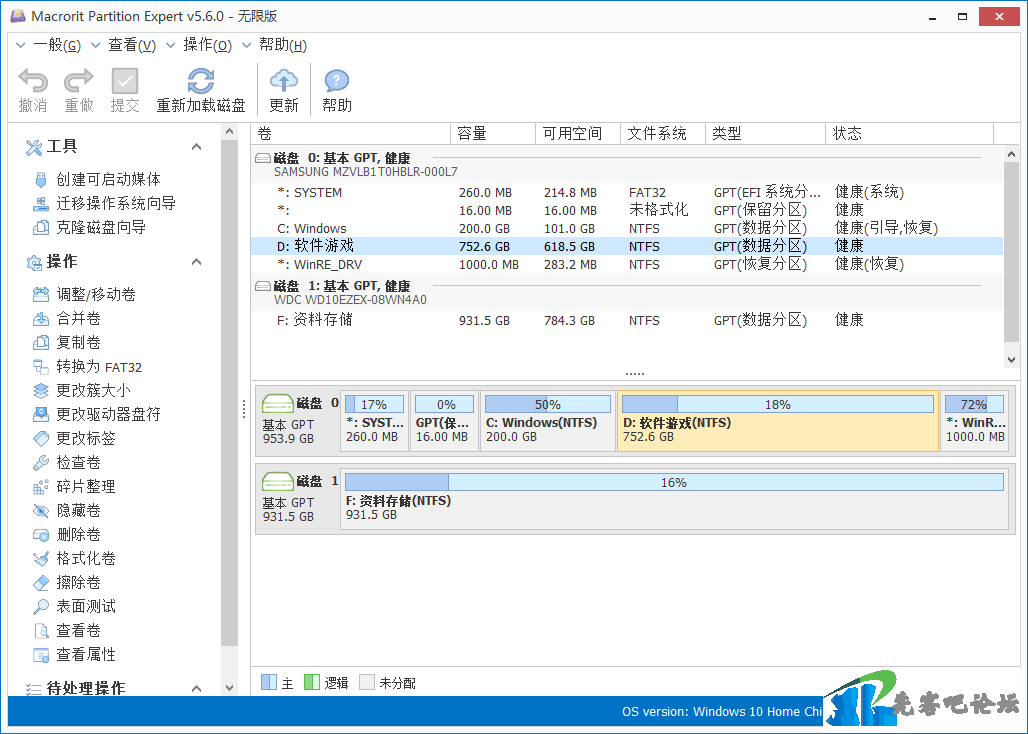This screenshot has height=734, width=1028.
Task: Click the C: Windows partition block
Action: click(x=547, y=421)
